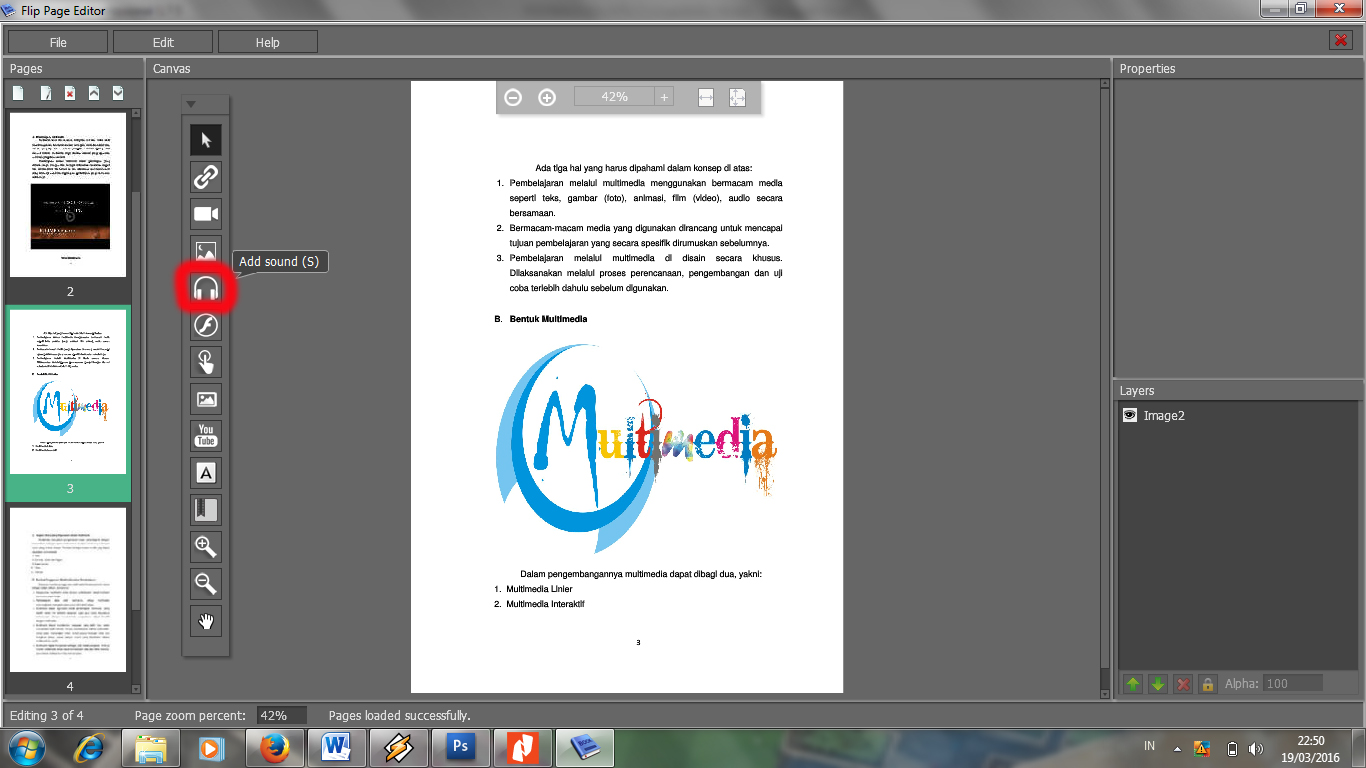Choose the Add sound headphones tool
This screenshot has height=768, width=1366.
click(x=206, y=289)
